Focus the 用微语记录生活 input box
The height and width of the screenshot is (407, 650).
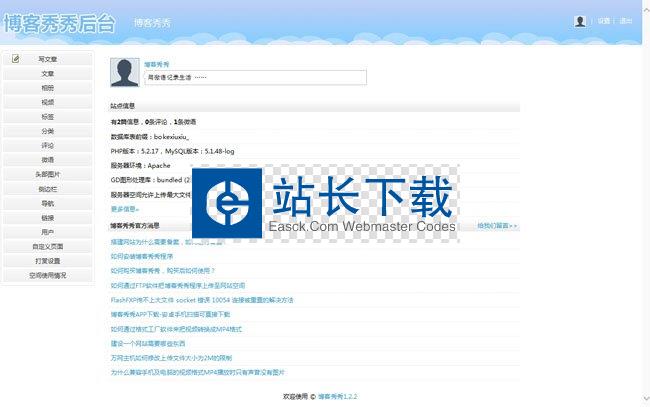[x=255, y=78]
